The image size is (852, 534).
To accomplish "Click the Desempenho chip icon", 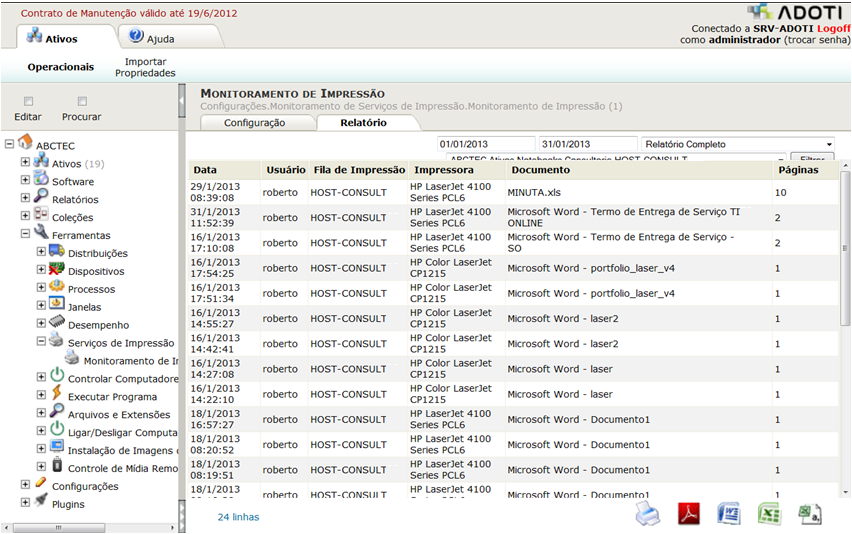I will point(57,322).
